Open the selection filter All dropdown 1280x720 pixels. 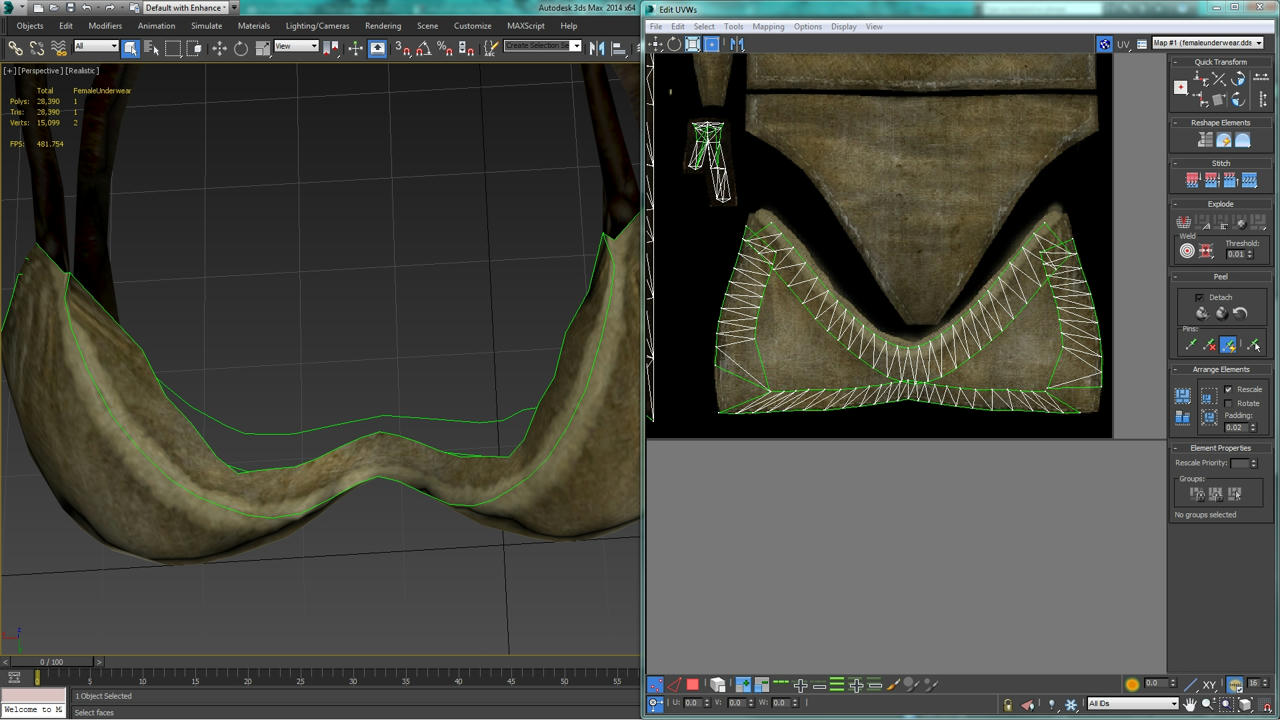click(x=96, y=46)
